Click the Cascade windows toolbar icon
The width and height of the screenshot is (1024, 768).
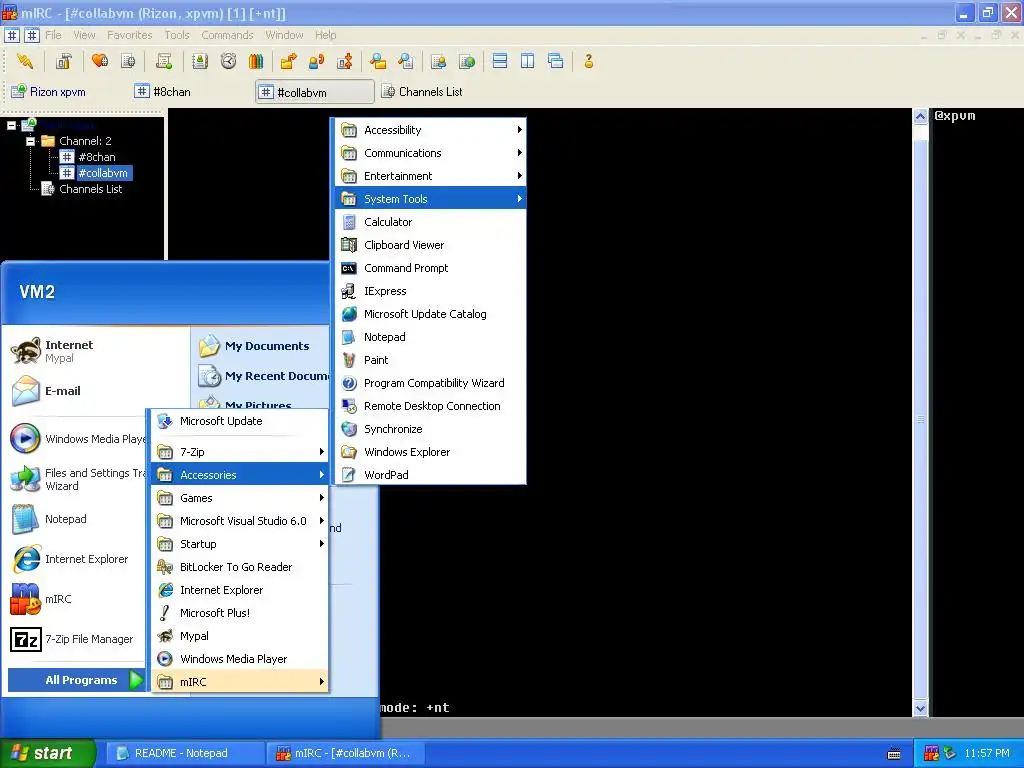click(x=556, y=61)
